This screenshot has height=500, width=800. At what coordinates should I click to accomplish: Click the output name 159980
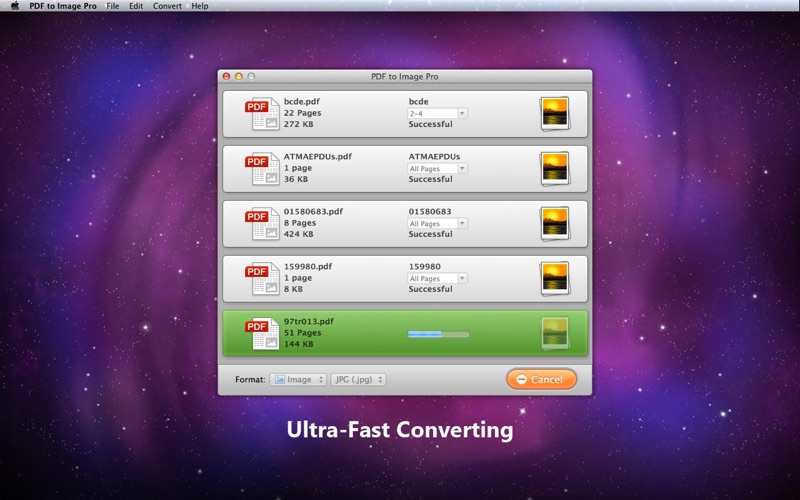click(424, 266)
